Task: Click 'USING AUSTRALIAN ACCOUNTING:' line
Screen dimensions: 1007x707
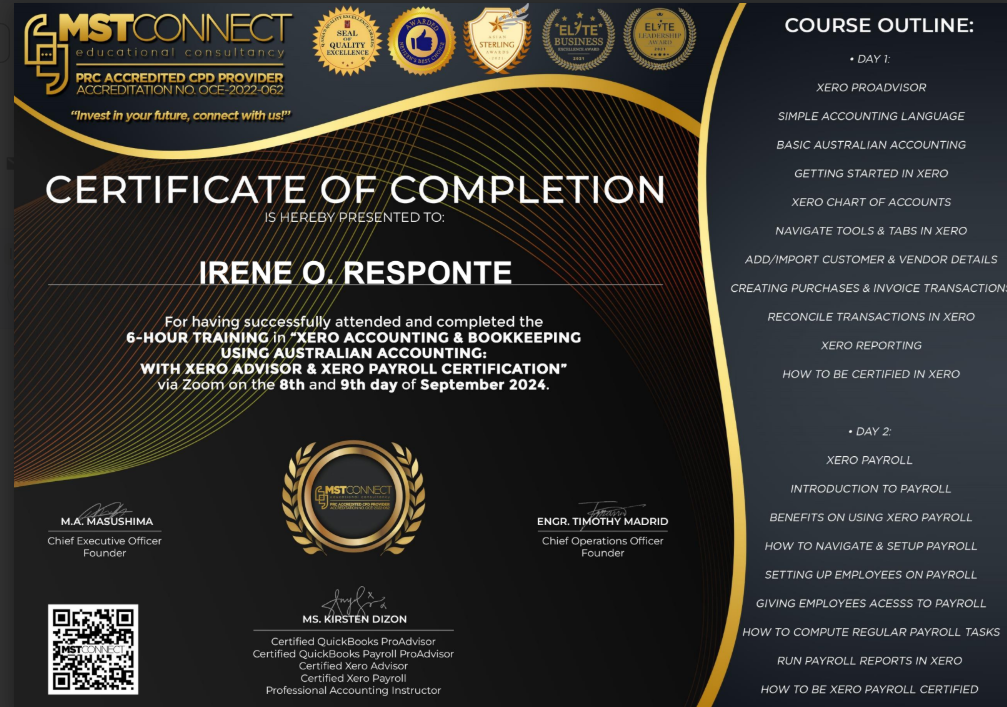Action: click(x=354, y=353)
